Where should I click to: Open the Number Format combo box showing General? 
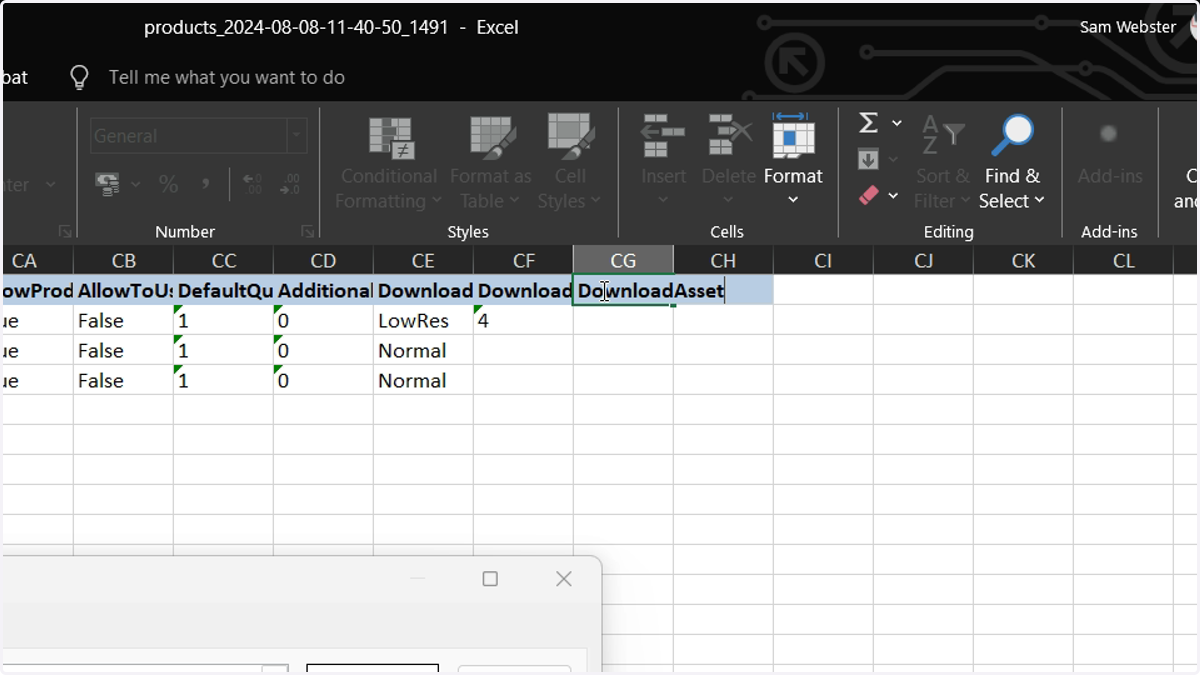[198, 136]
